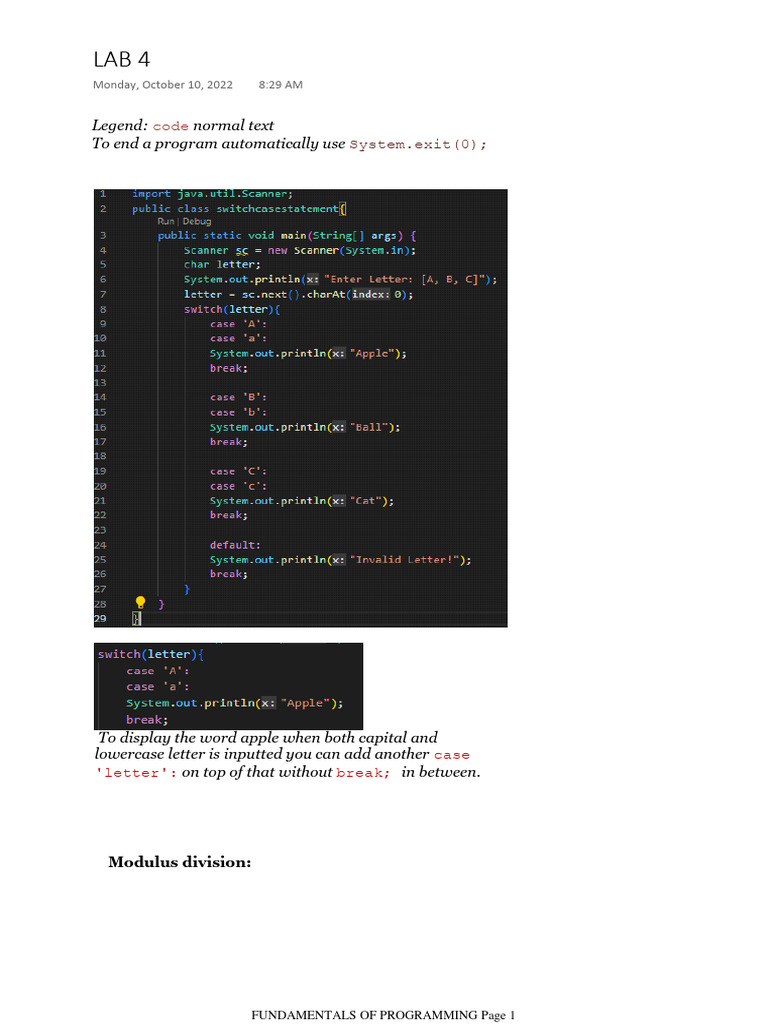Click the 'Run' code lens link

pos(166,221)
